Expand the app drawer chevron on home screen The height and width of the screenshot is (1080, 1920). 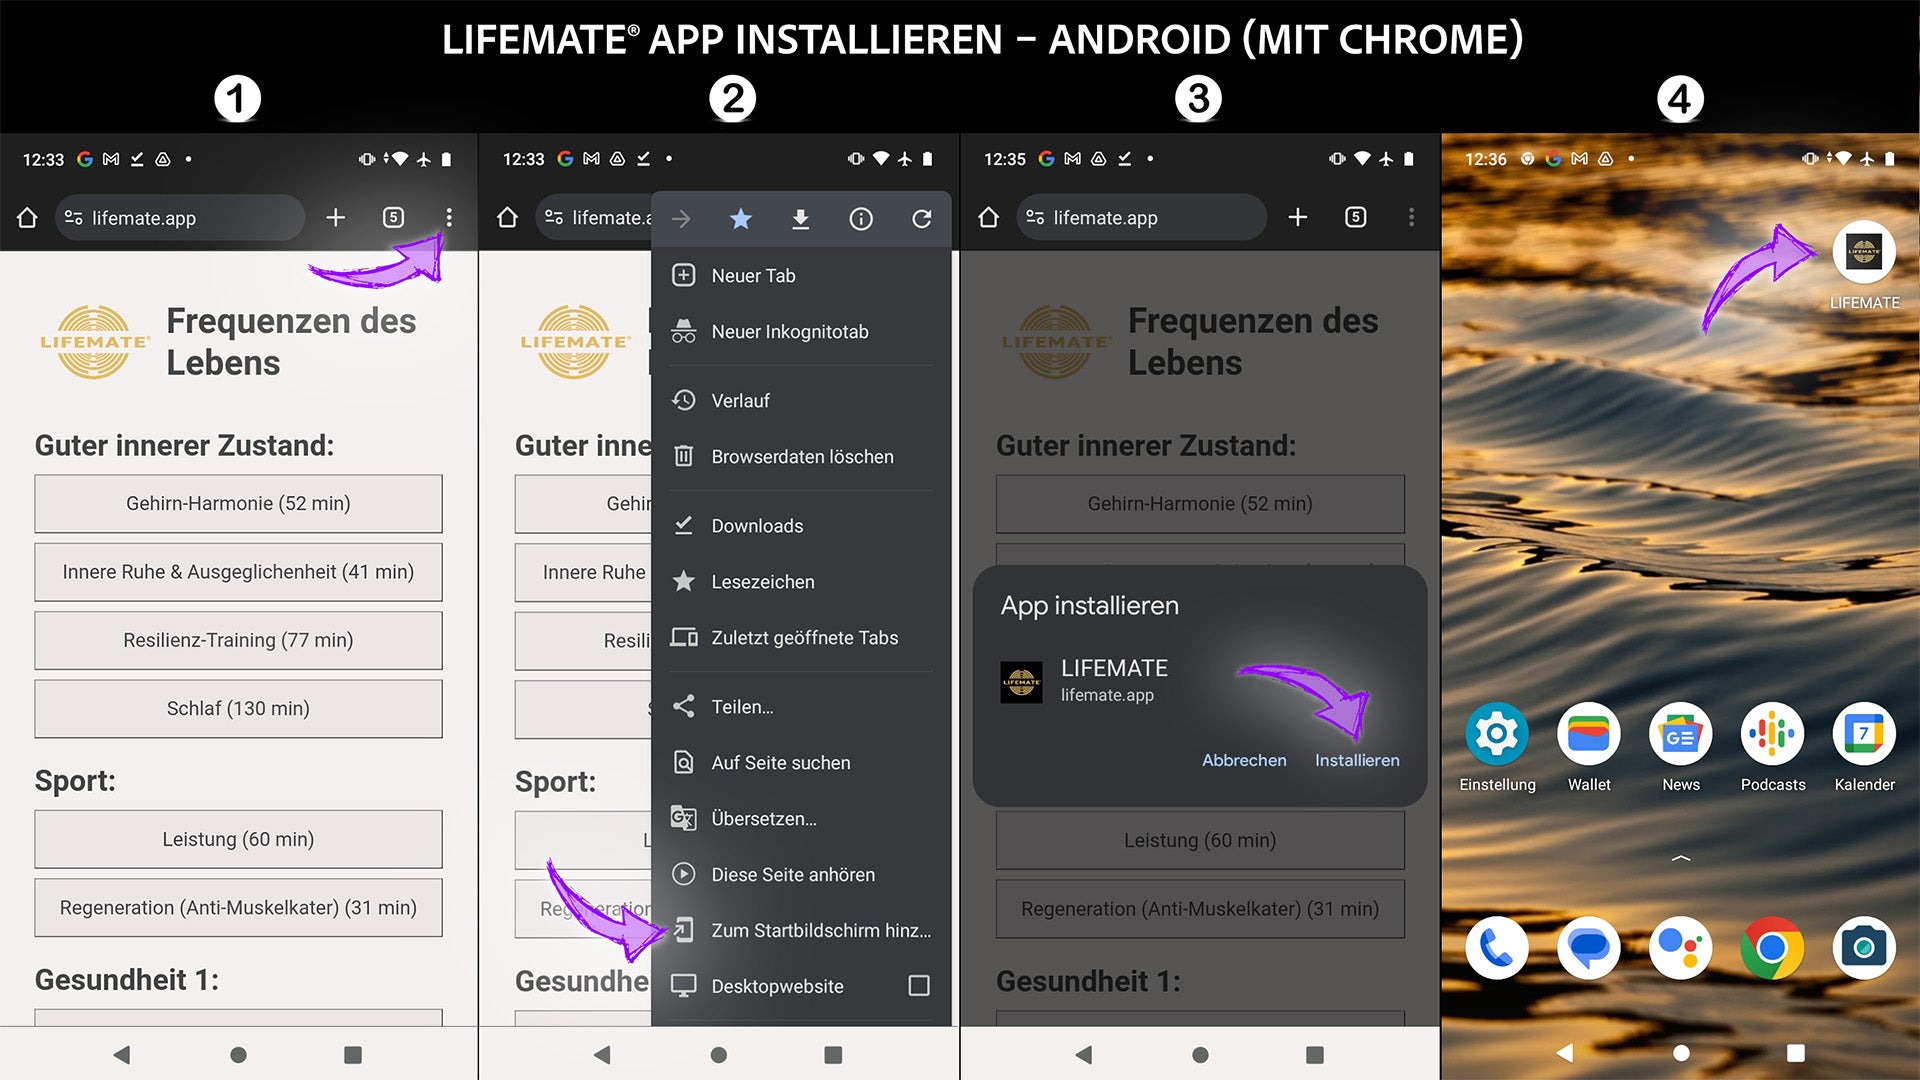pos(1680,858)
